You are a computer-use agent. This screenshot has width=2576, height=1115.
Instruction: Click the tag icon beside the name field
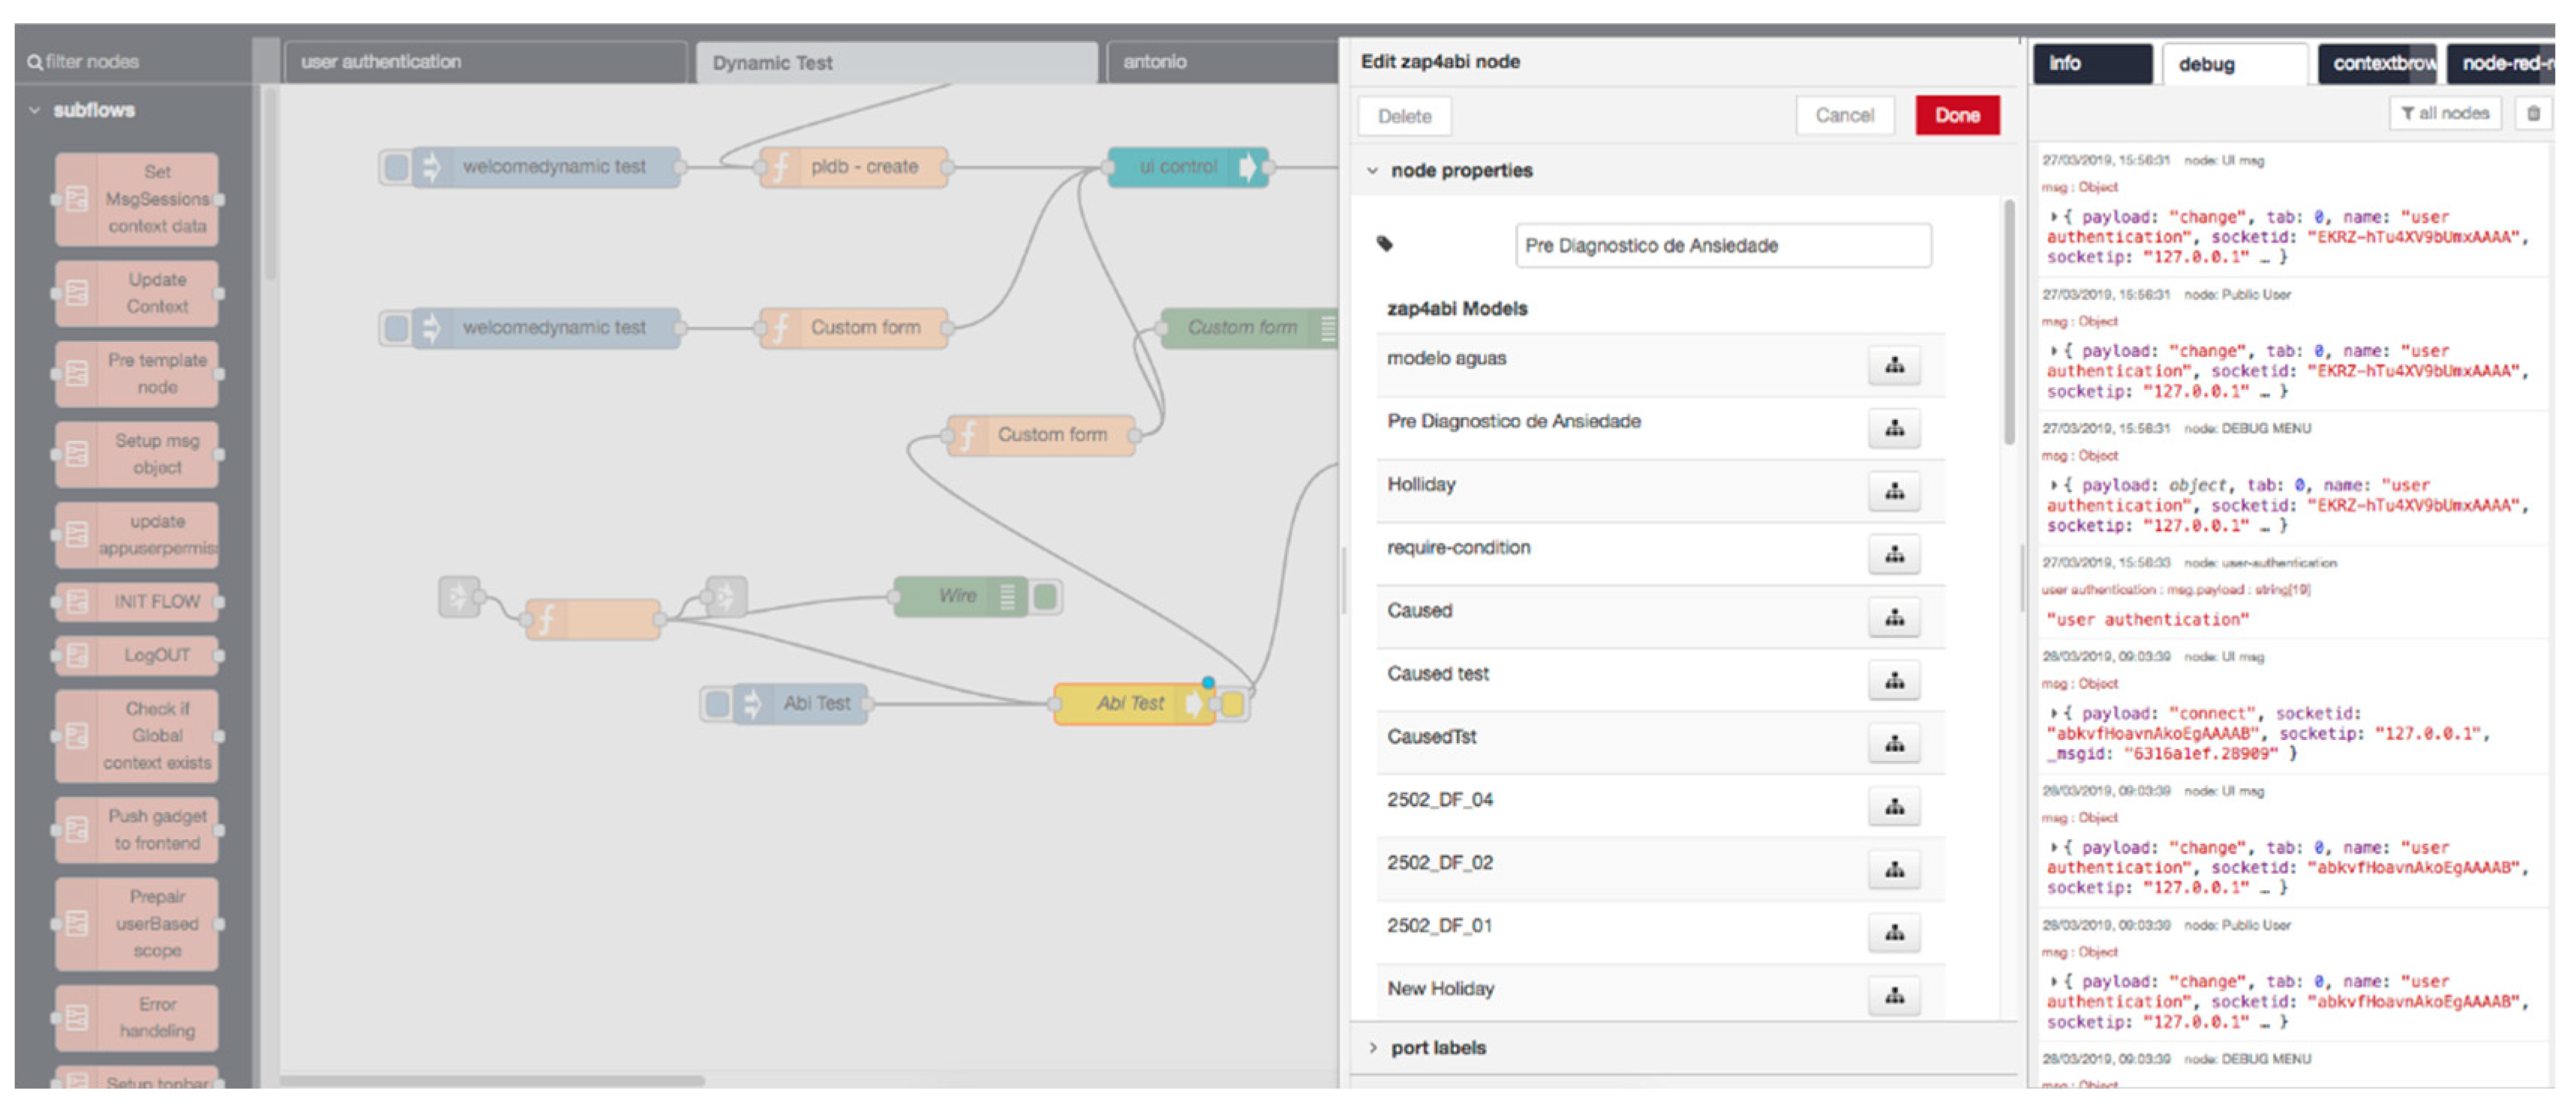1385,244
